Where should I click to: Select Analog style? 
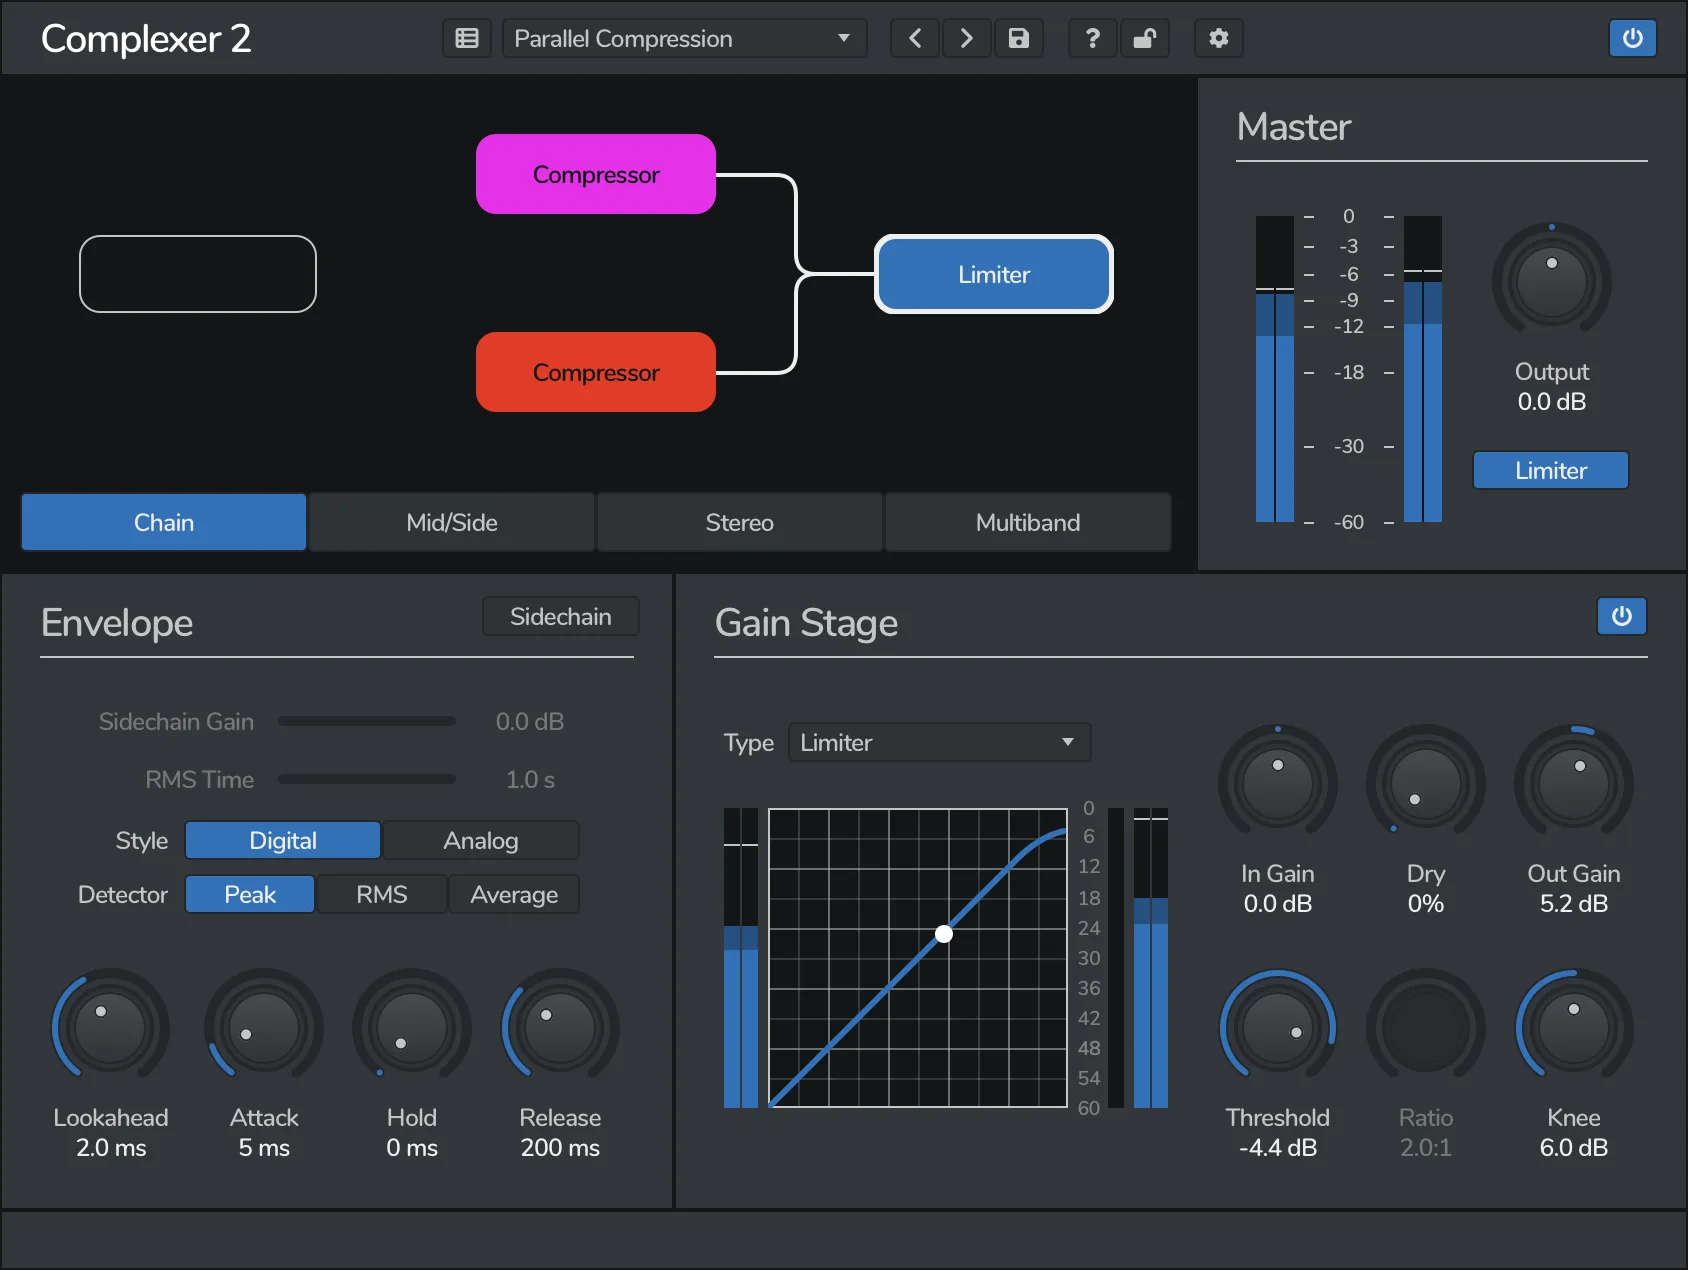click(481, 840)
